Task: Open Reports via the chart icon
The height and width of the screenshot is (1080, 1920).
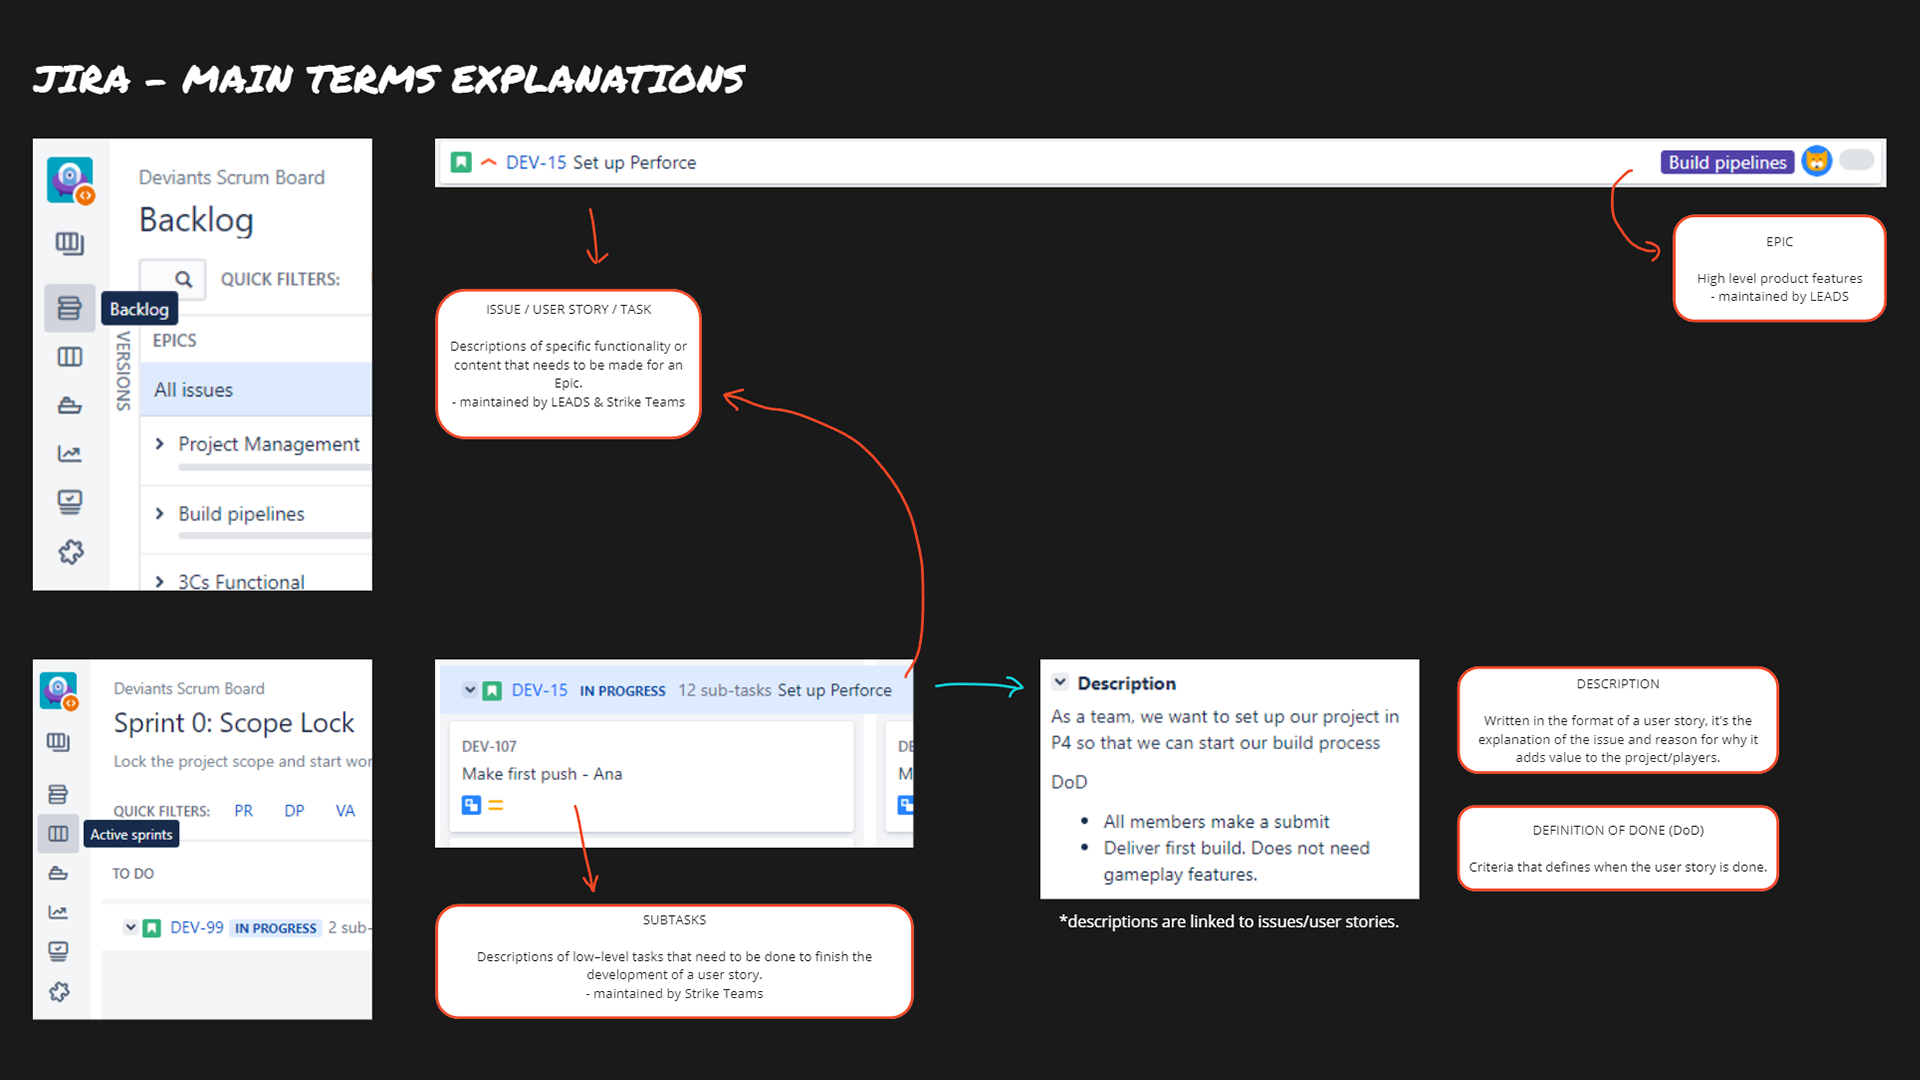Action: point(69,453)
